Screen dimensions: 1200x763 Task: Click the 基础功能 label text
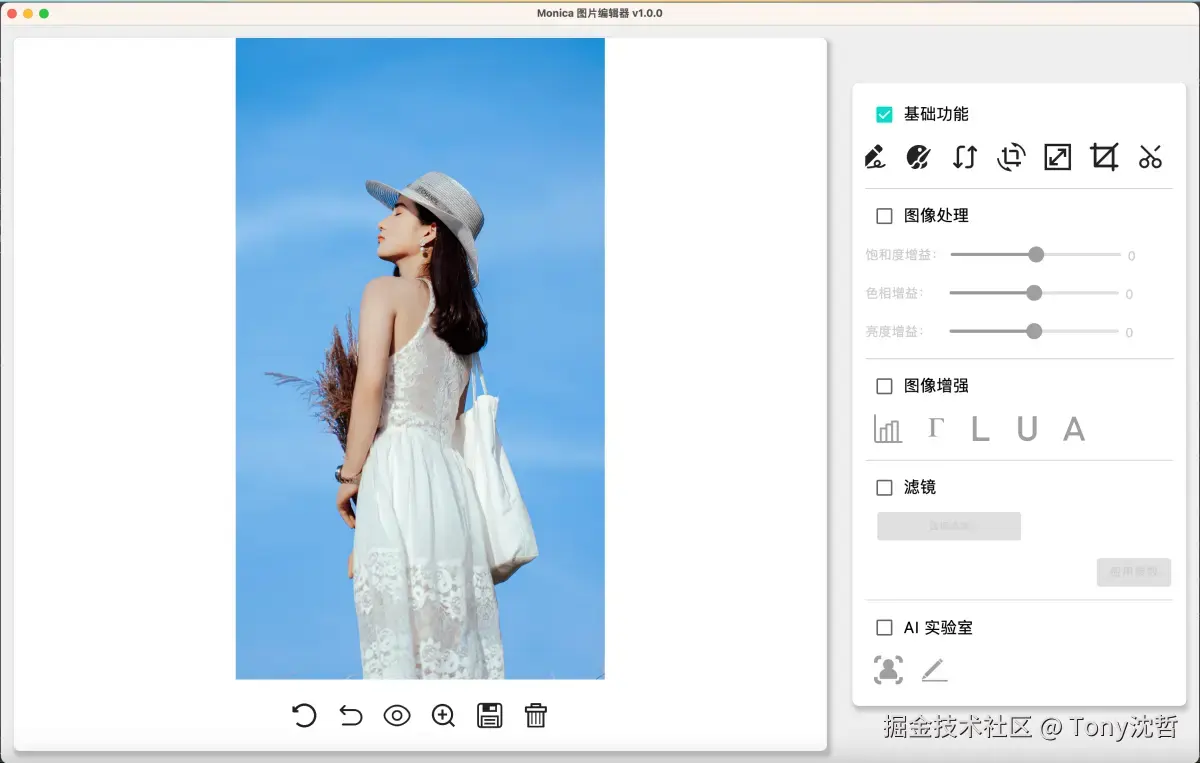936,114
